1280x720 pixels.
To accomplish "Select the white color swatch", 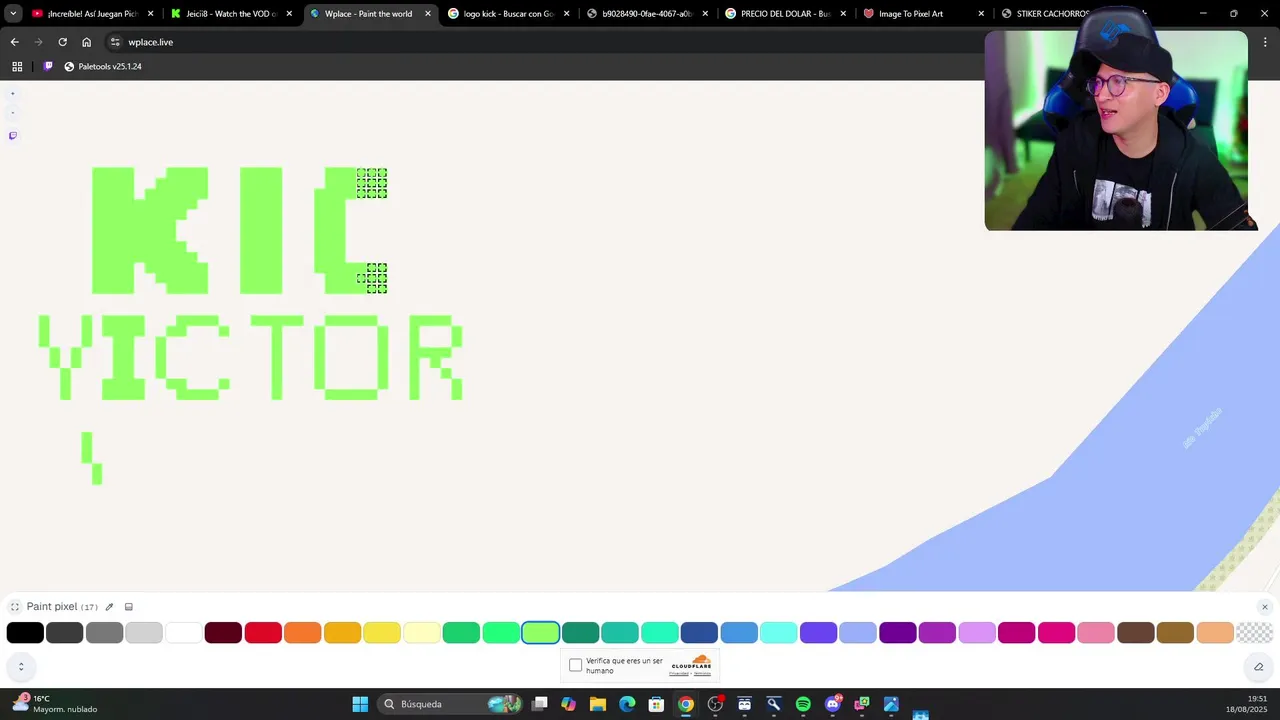I will pos(184,632).
